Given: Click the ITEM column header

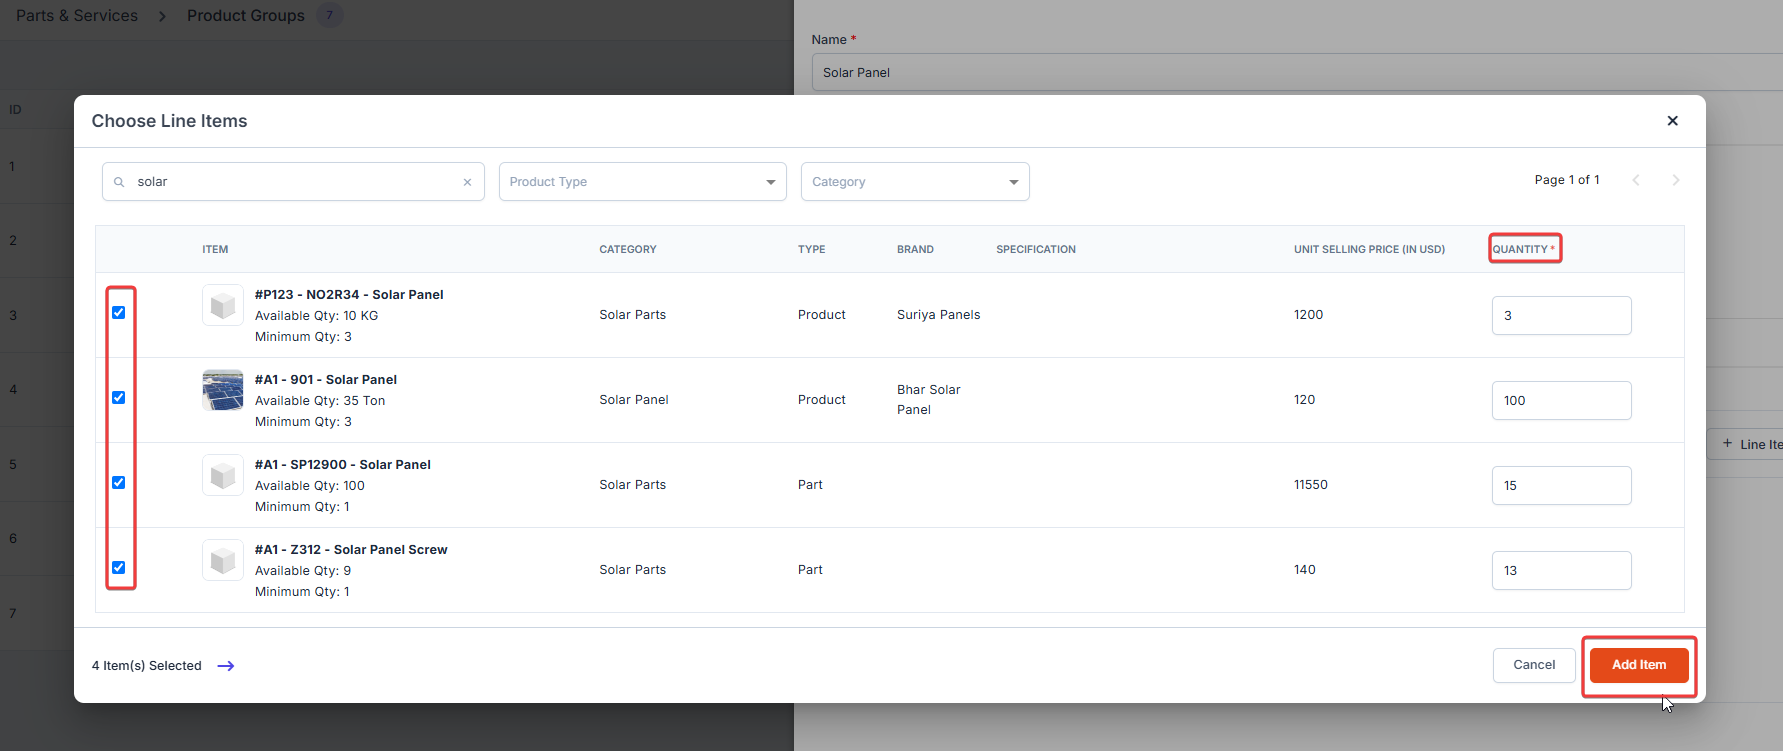Looking at the screenshot, I should click(x=215, y=249).
